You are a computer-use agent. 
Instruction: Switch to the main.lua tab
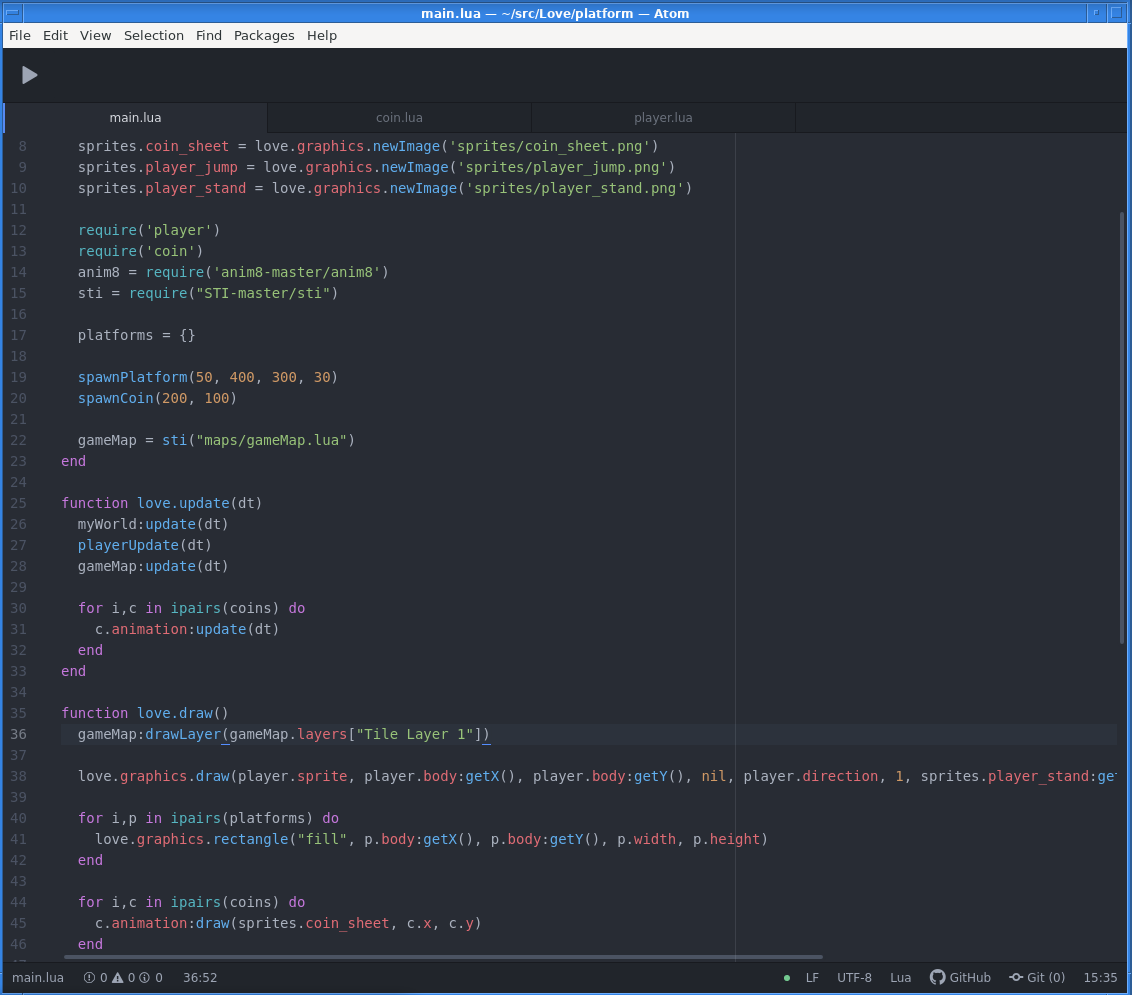click(135, 118)
